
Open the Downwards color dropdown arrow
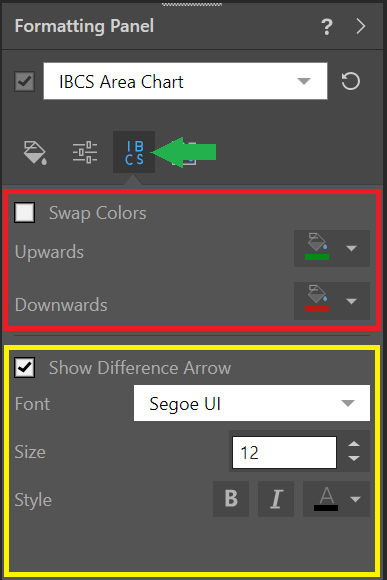coord(351,301)
